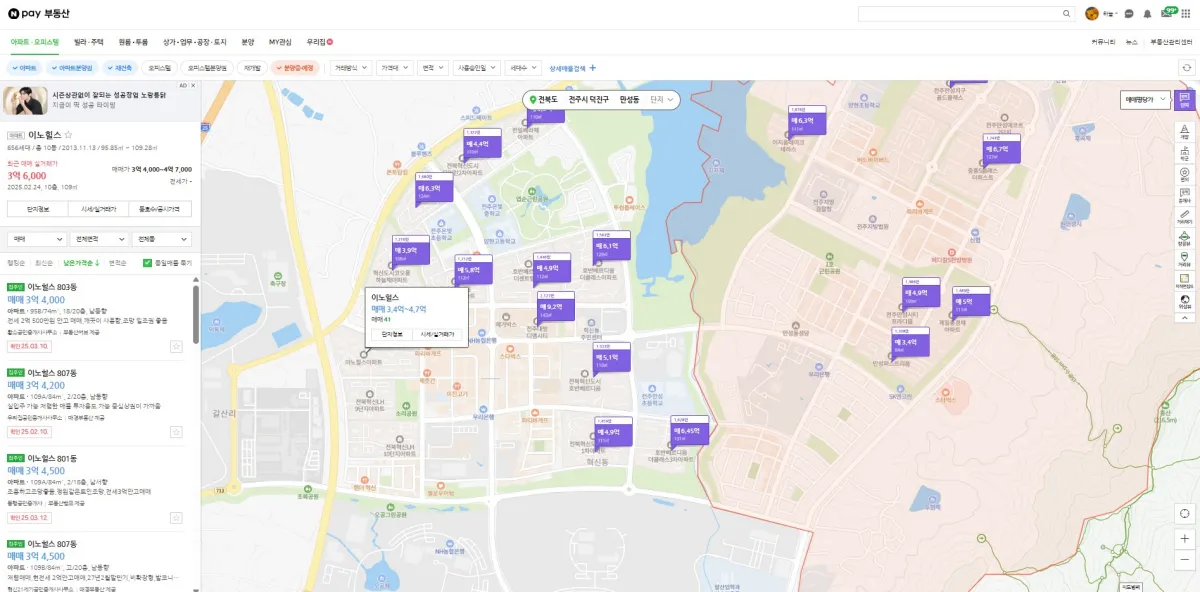
Task: Select the 학군 map tool icon
Action: [1184, 152]
